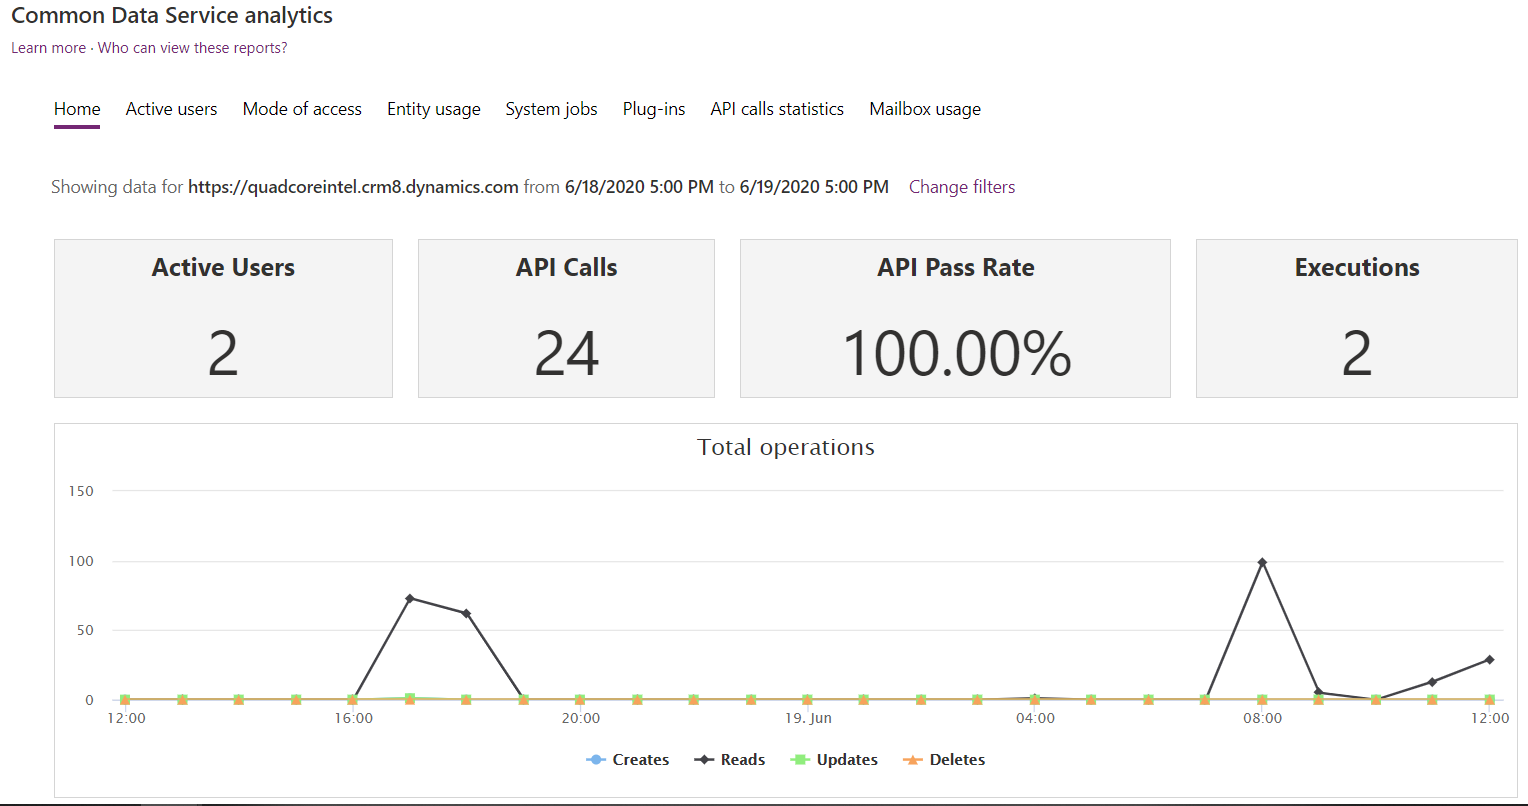Toggle the Reads series in the legend
1528x806 pixels.
coord(729,759)
